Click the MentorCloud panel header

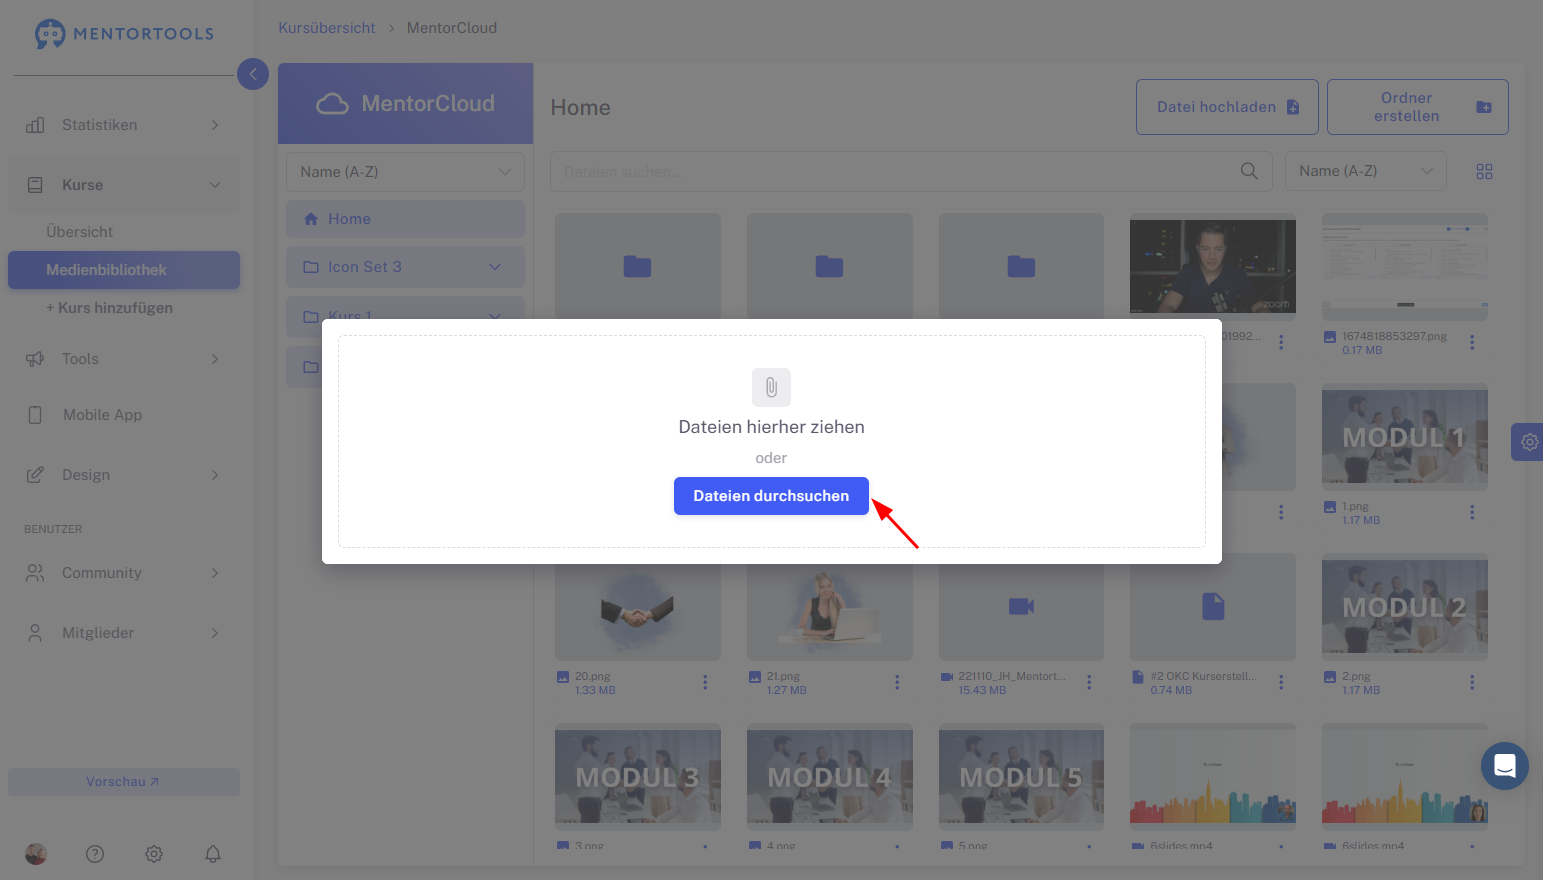405,104
